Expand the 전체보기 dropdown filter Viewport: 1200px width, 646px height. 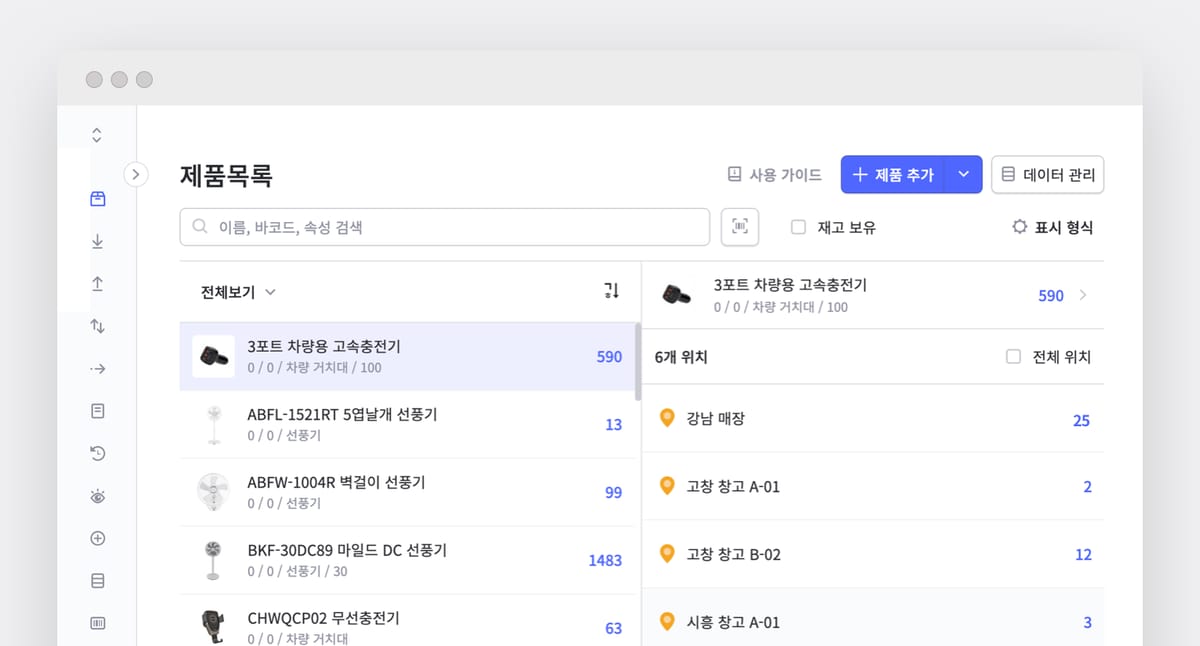(238, 292)
